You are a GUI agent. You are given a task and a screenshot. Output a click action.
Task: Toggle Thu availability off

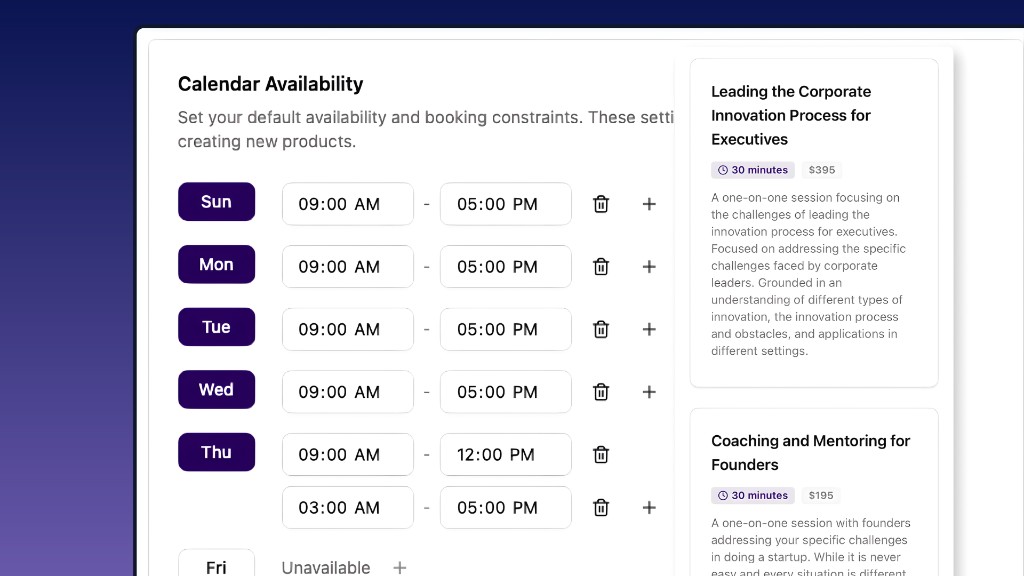click(216, 452)
